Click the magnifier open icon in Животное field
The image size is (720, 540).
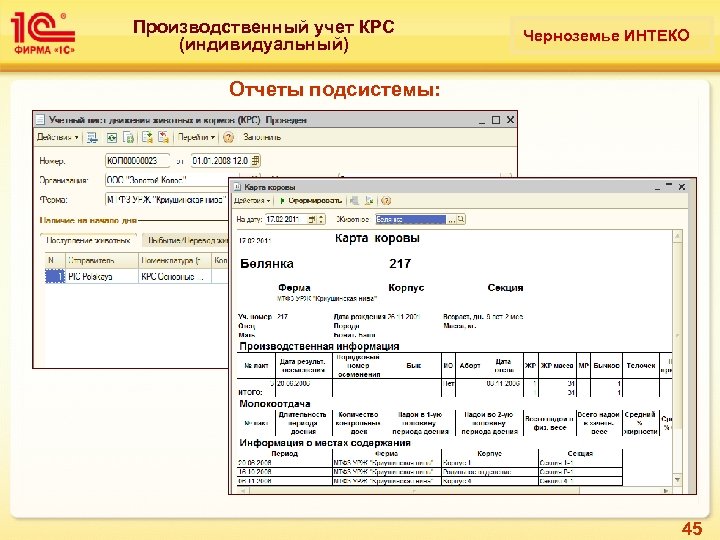(x=461, y=219)
